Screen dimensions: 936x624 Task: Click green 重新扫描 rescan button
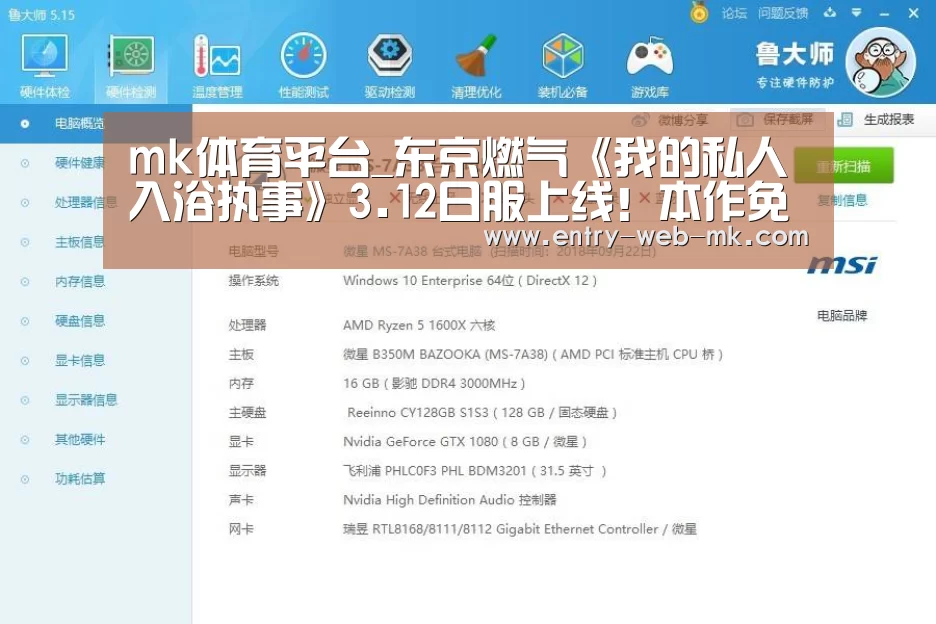point(843,166)
